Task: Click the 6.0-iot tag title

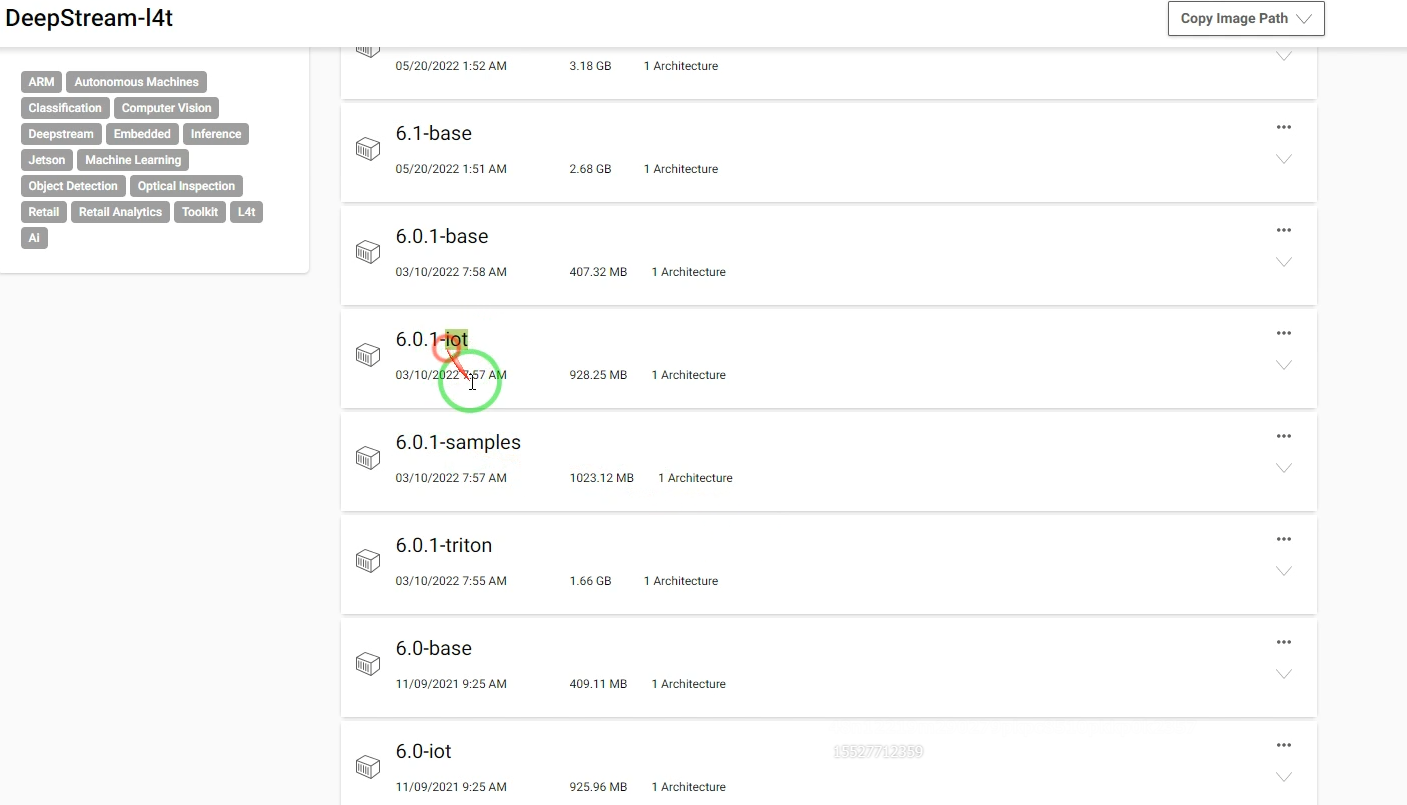Action: (424, 751)
